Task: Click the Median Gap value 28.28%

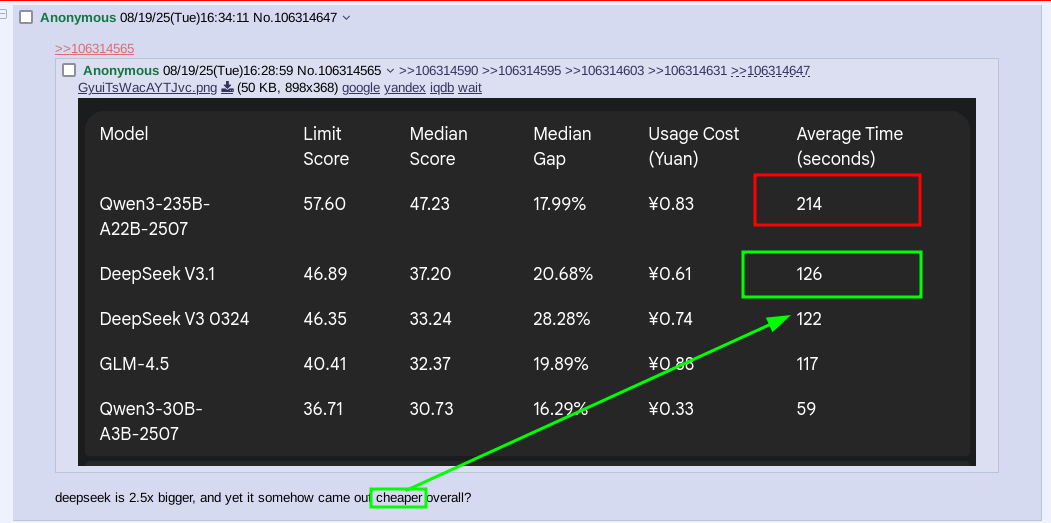Action: coord(562,318)
